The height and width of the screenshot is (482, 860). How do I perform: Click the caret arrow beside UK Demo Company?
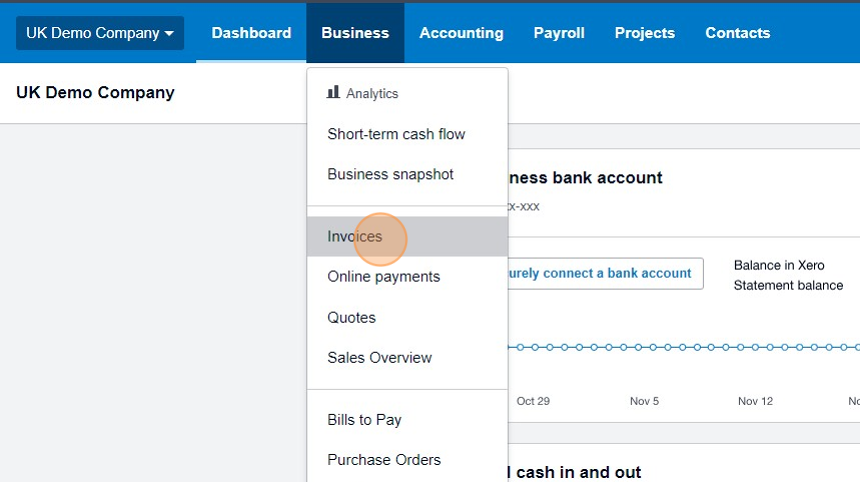click(x=169, y=33)
